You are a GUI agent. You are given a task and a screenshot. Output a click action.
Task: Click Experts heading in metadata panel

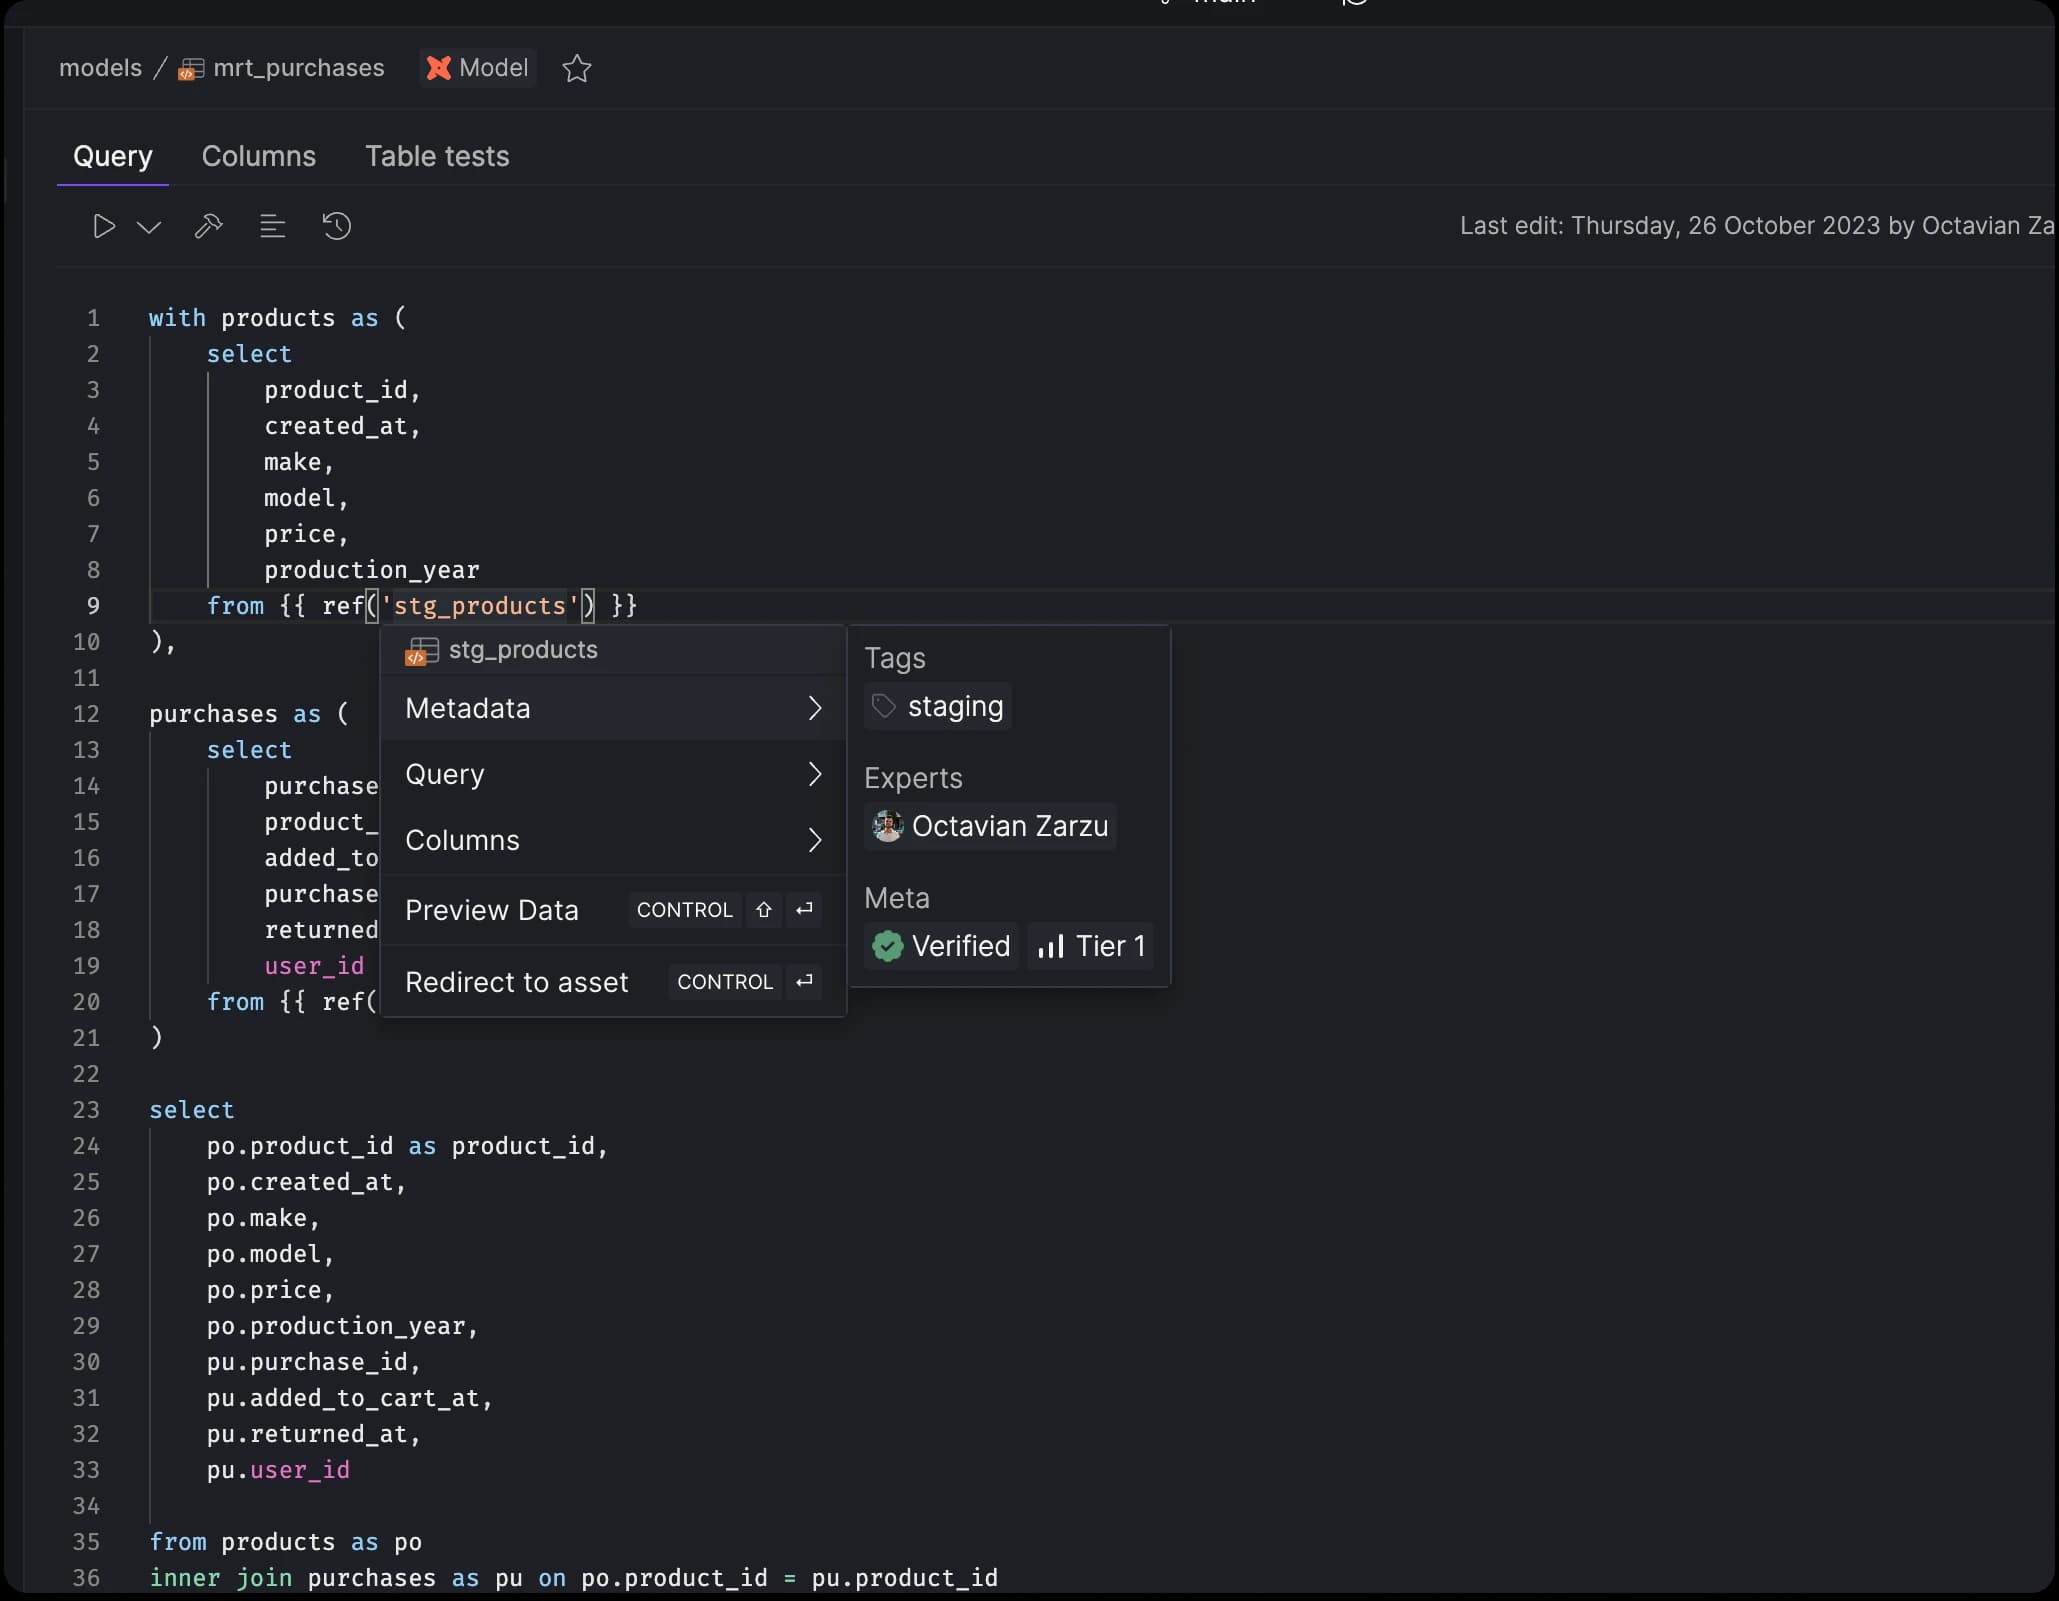pos(913,778)
